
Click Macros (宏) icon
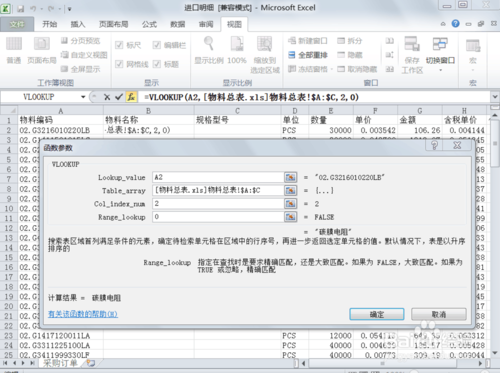click(473, 45)
